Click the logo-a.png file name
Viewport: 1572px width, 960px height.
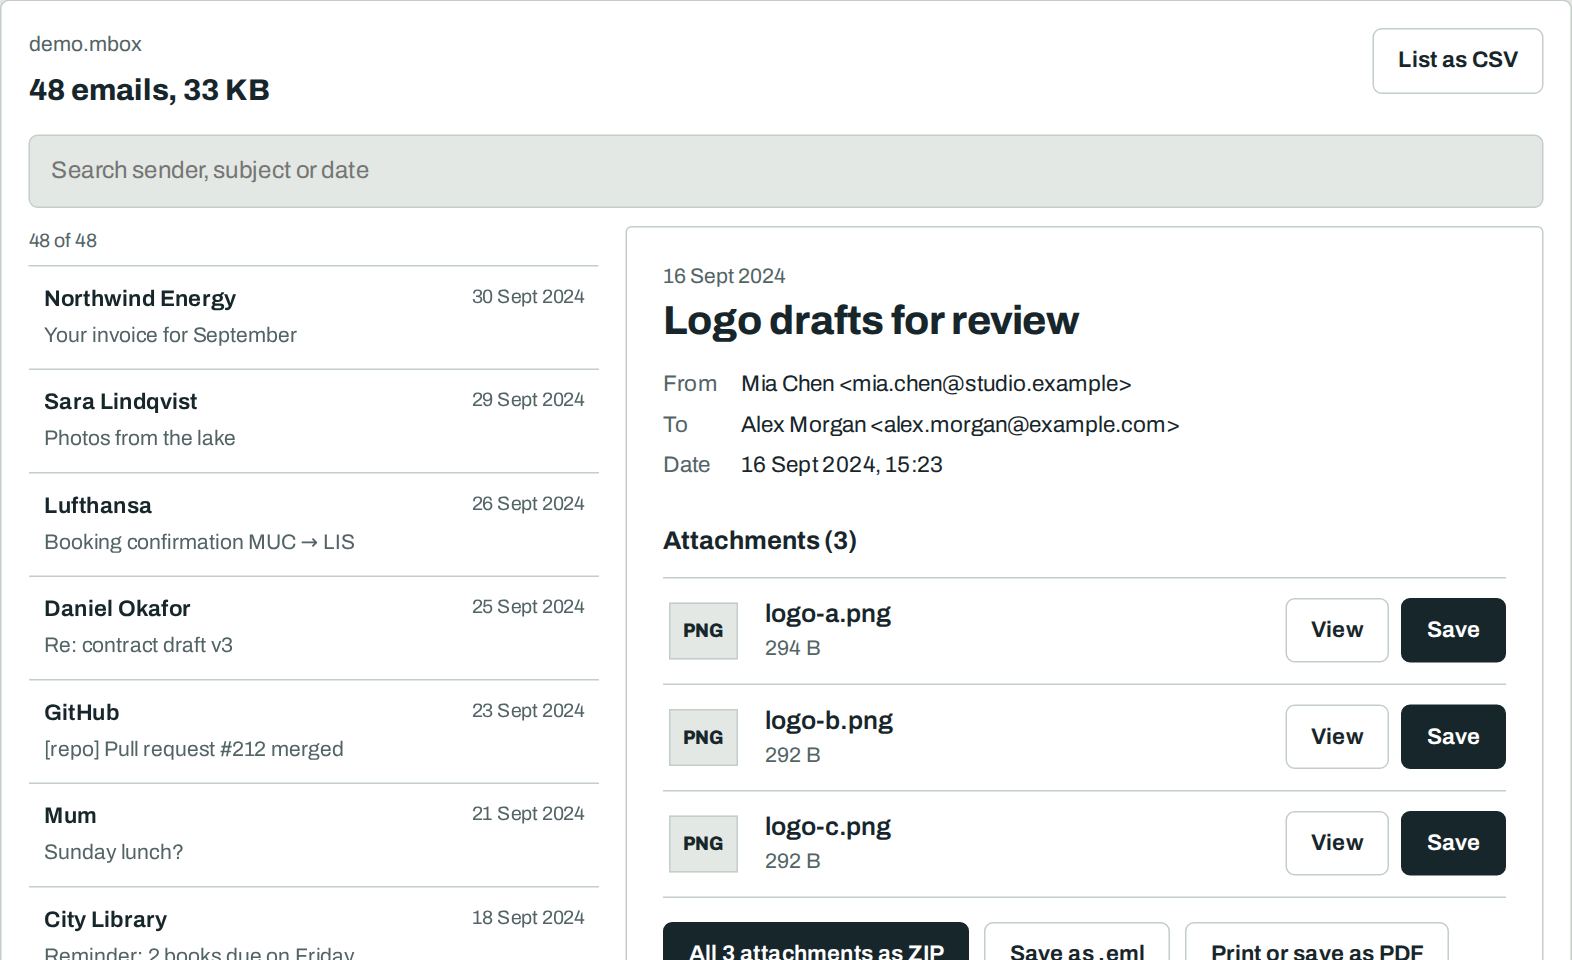click(827, 614)
